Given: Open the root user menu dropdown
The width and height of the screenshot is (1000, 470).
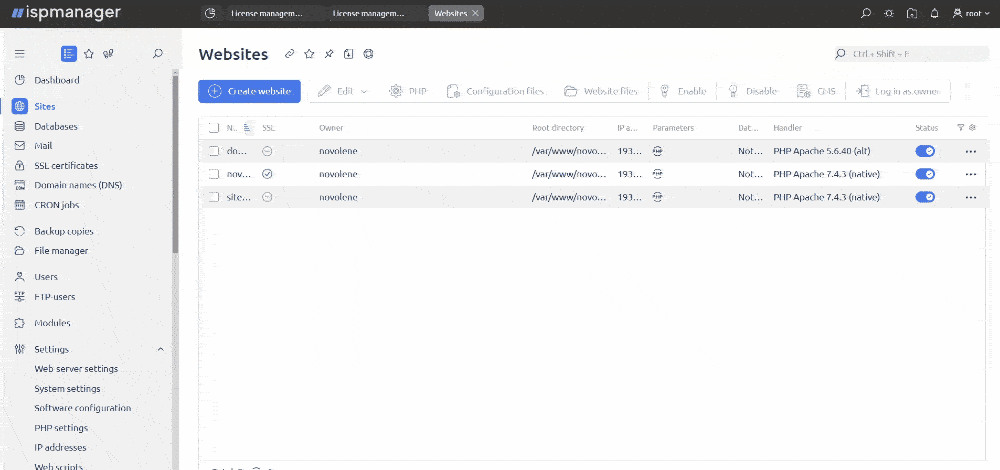Looking at the screenshot, I should [971, 13].
